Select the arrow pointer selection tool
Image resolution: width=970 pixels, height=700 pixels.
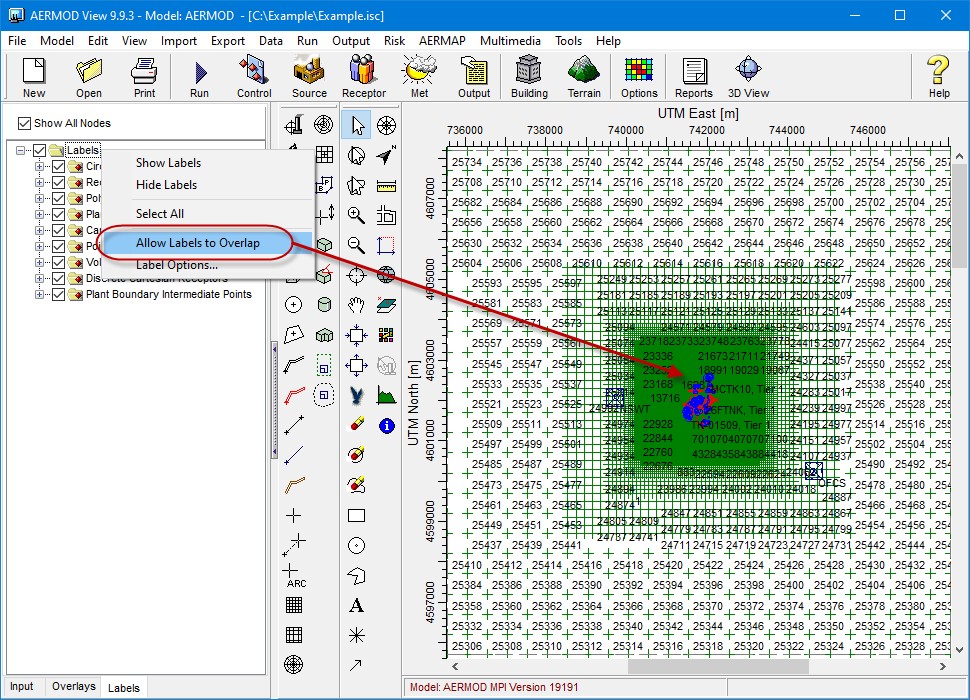356,125
